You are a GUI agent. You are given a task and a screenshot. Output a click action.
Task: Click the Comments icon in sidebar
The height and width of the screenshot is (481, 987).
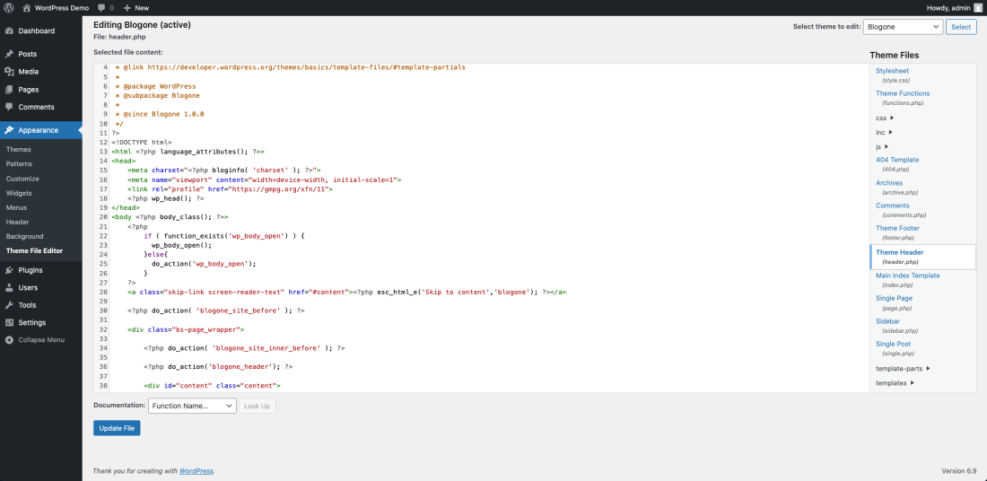(9, 107)
